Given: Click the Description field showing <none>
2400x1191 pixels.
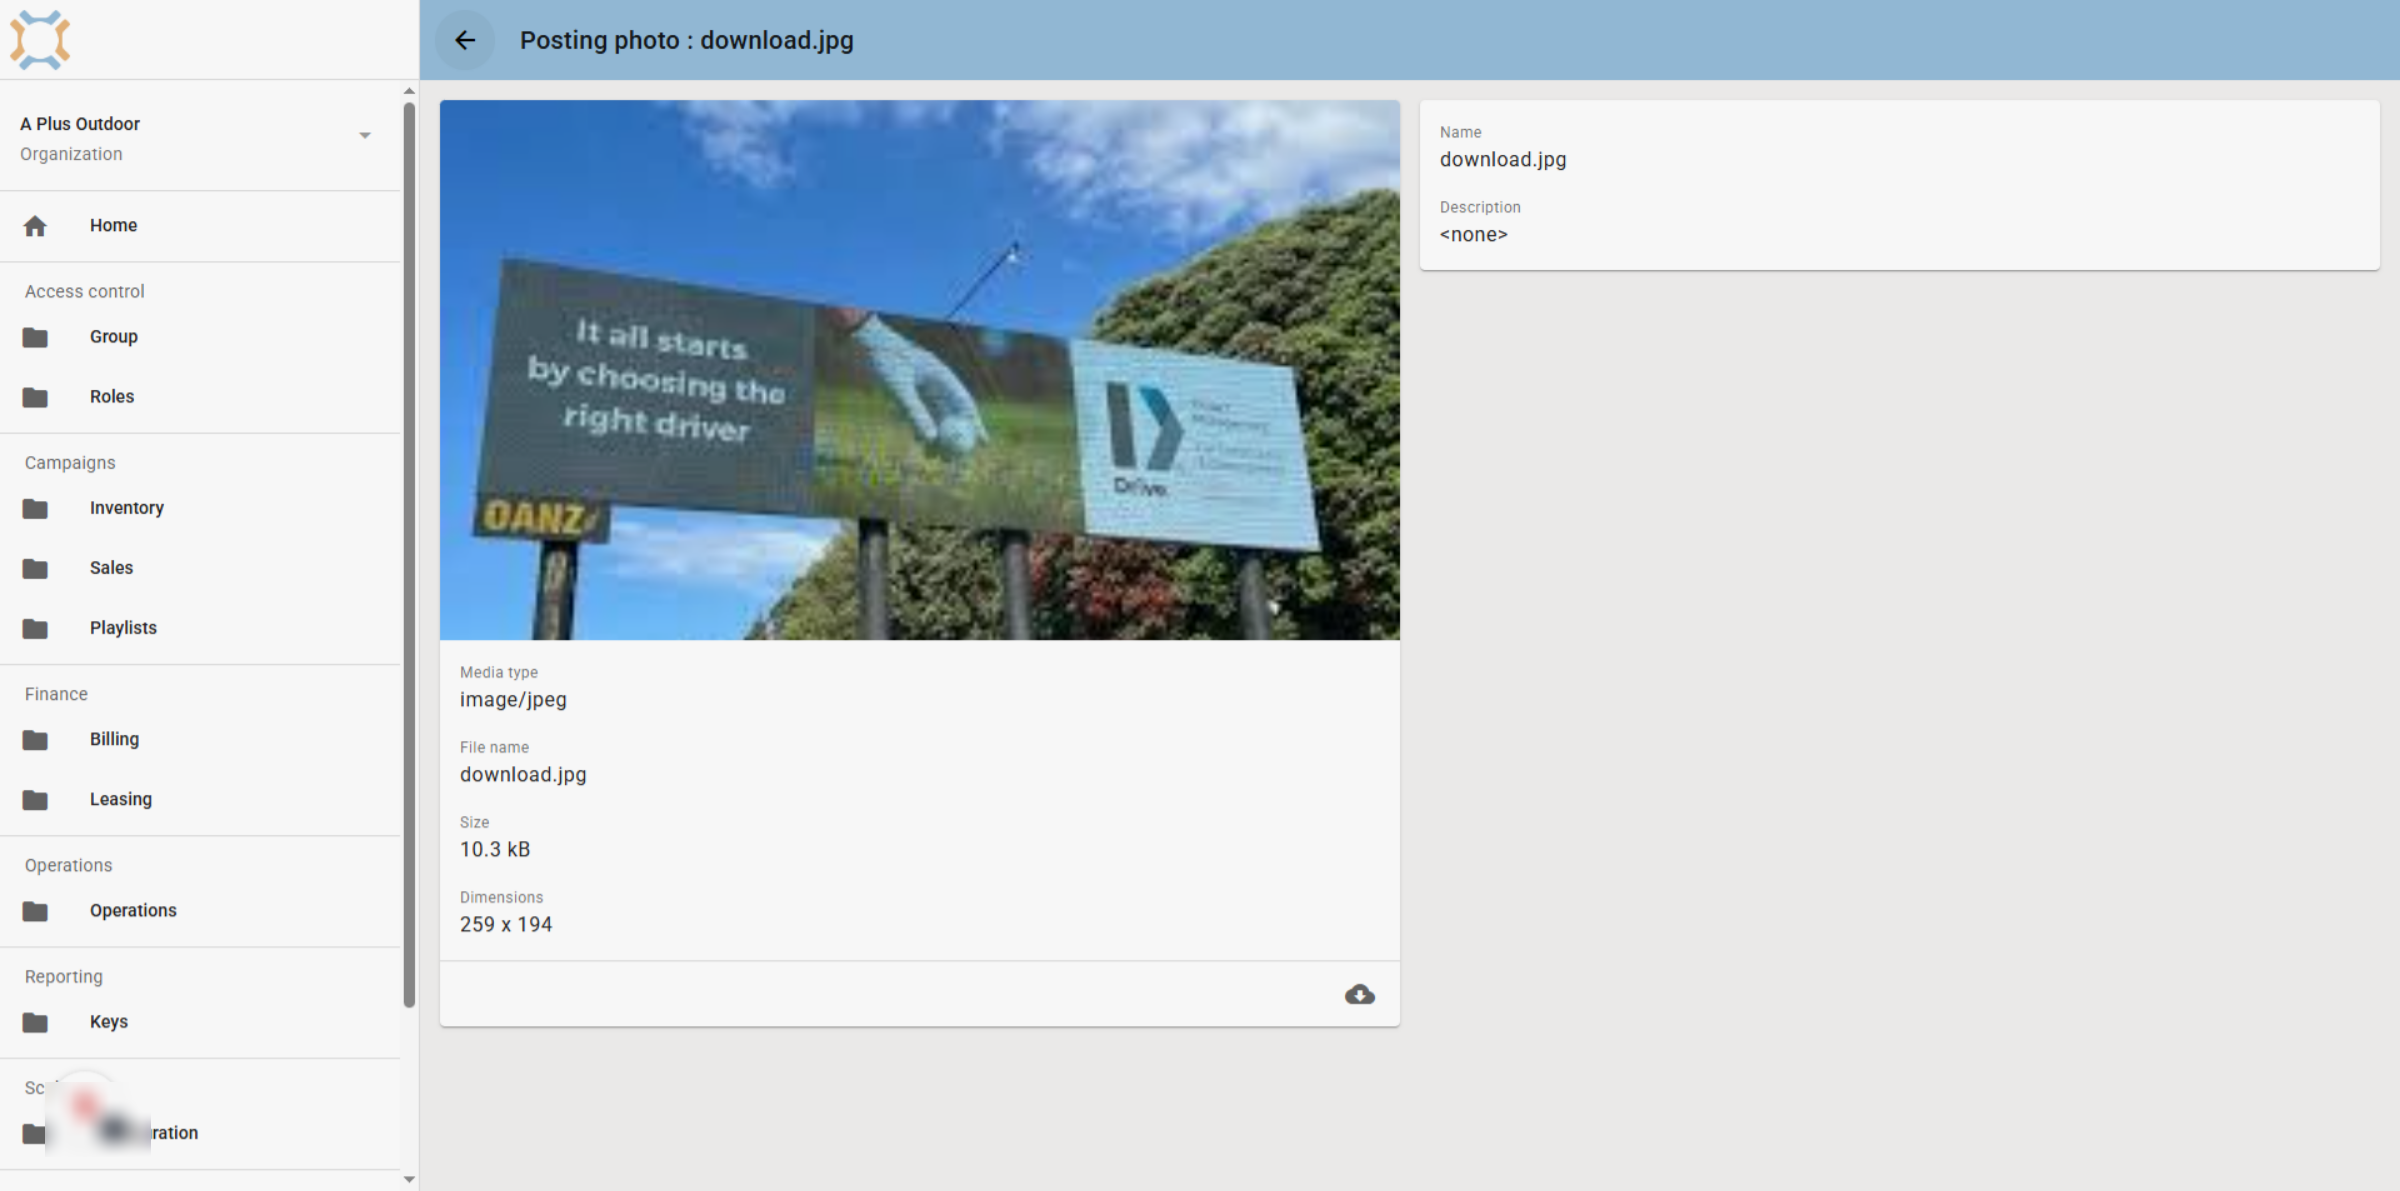Looking at the screenshot, I should pyautogui.click(x=1474, y=235).
